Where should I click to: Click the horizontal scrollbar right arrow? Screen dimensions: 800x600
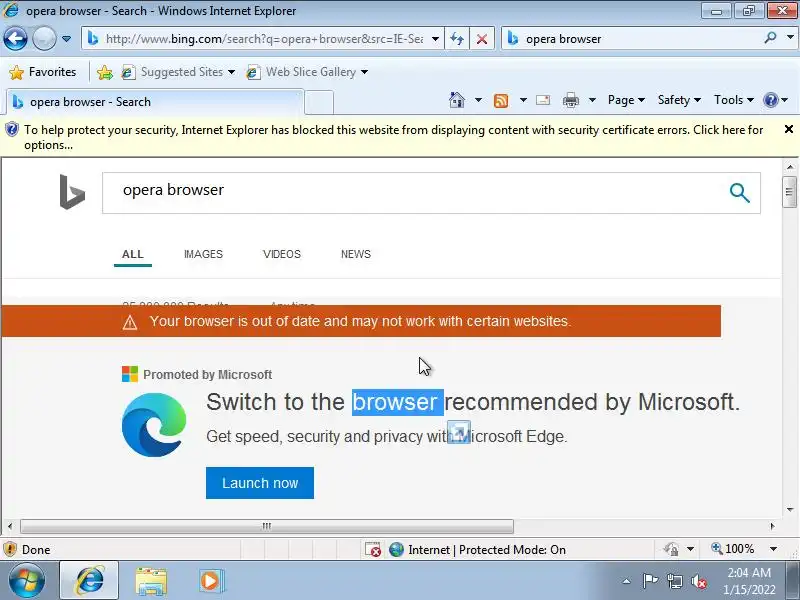point(772,526)
